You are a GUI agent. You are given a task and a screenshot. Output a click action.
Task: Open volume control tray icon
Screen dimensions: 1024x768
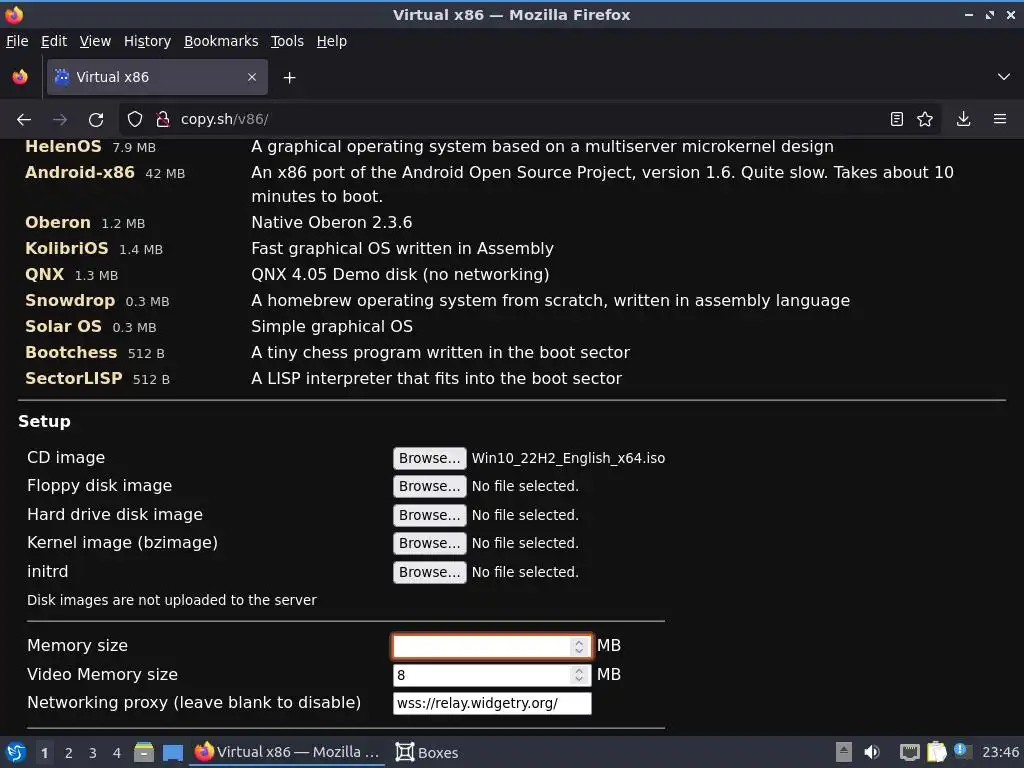point(872,752)
